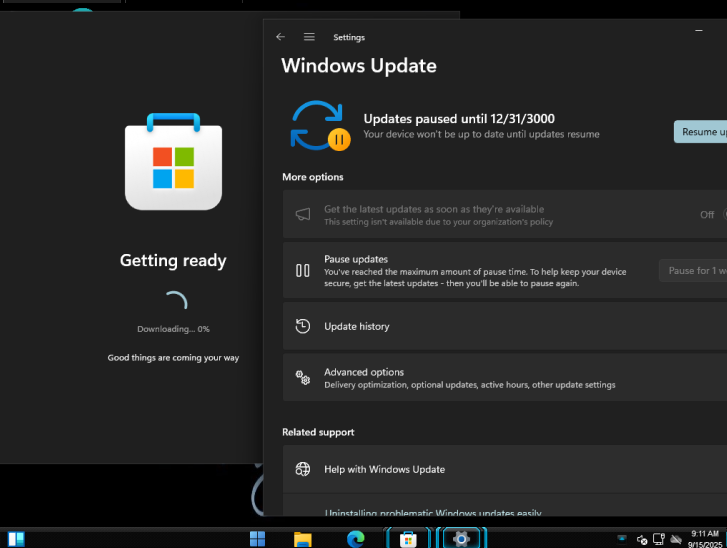
Task: Click the Windows Update page heading
Action: coord(359,65)
